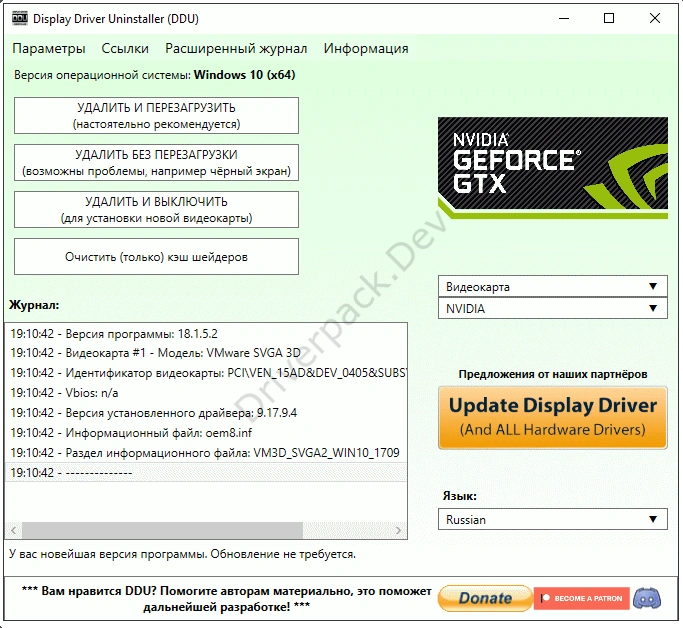Expand the NVIDIA vendor dropdown
This screenshot has width=683, height=628.
tap(553, 308)
